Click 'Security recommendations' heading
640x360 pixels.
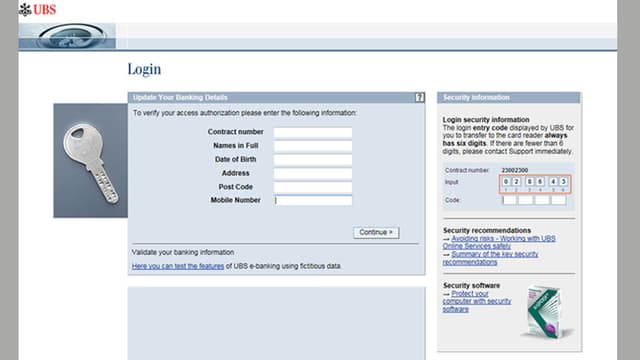(x=487, y=230)
